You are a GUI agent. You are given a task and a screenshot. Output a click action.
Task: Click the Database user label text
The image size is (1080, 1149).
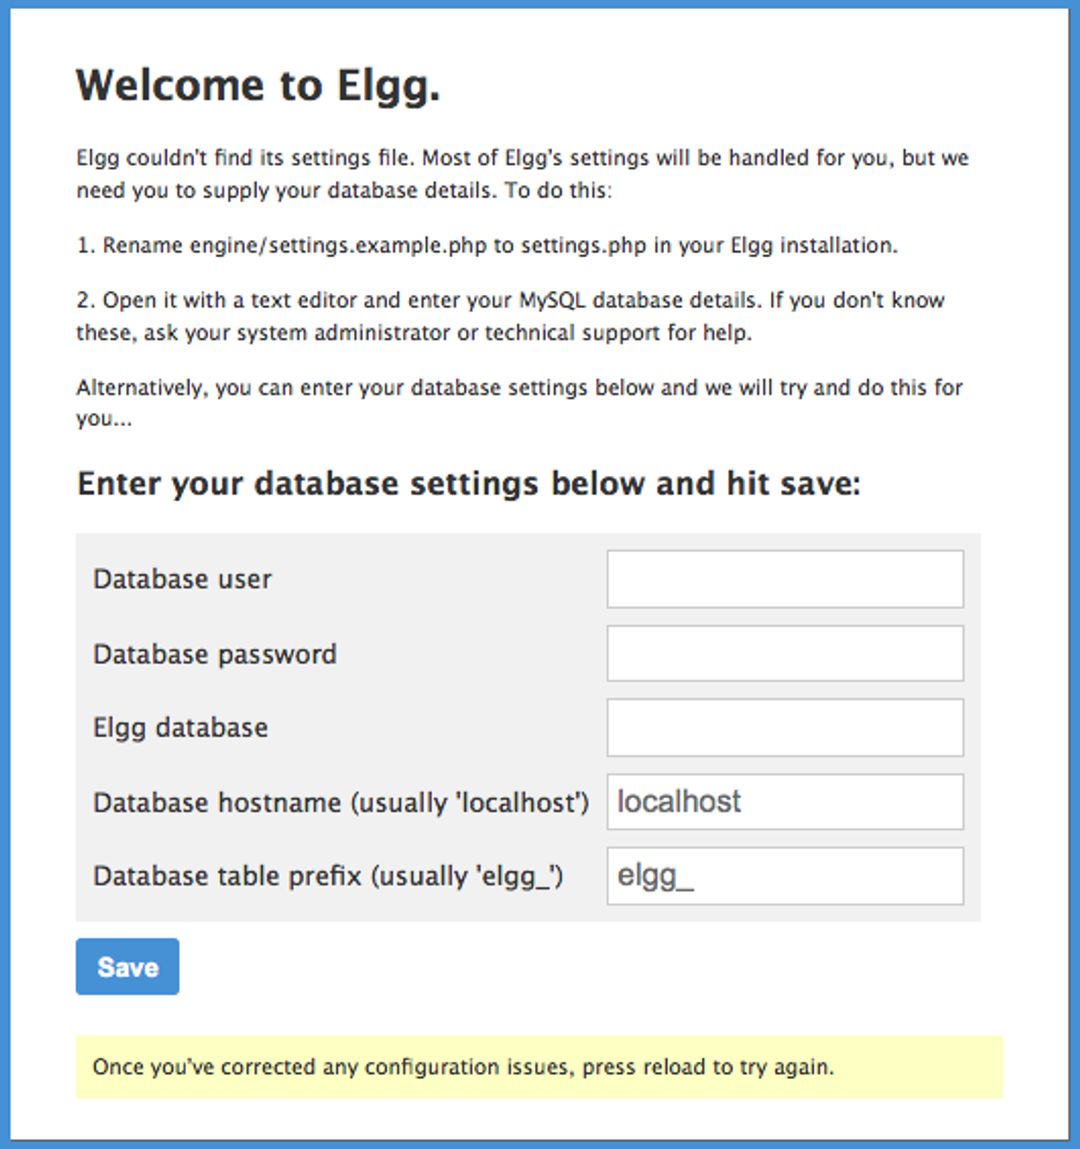pos(180,578)
